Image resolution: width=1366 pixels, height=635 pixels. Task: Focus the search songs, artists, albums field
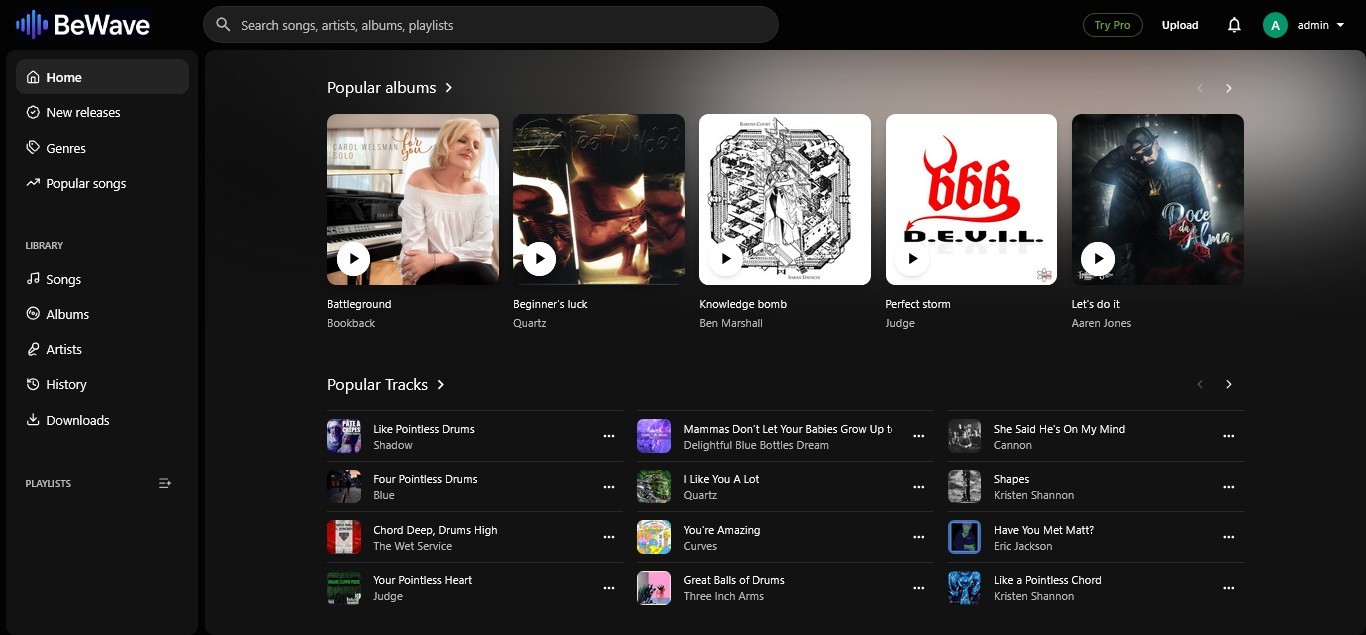[x=490, y=25]
